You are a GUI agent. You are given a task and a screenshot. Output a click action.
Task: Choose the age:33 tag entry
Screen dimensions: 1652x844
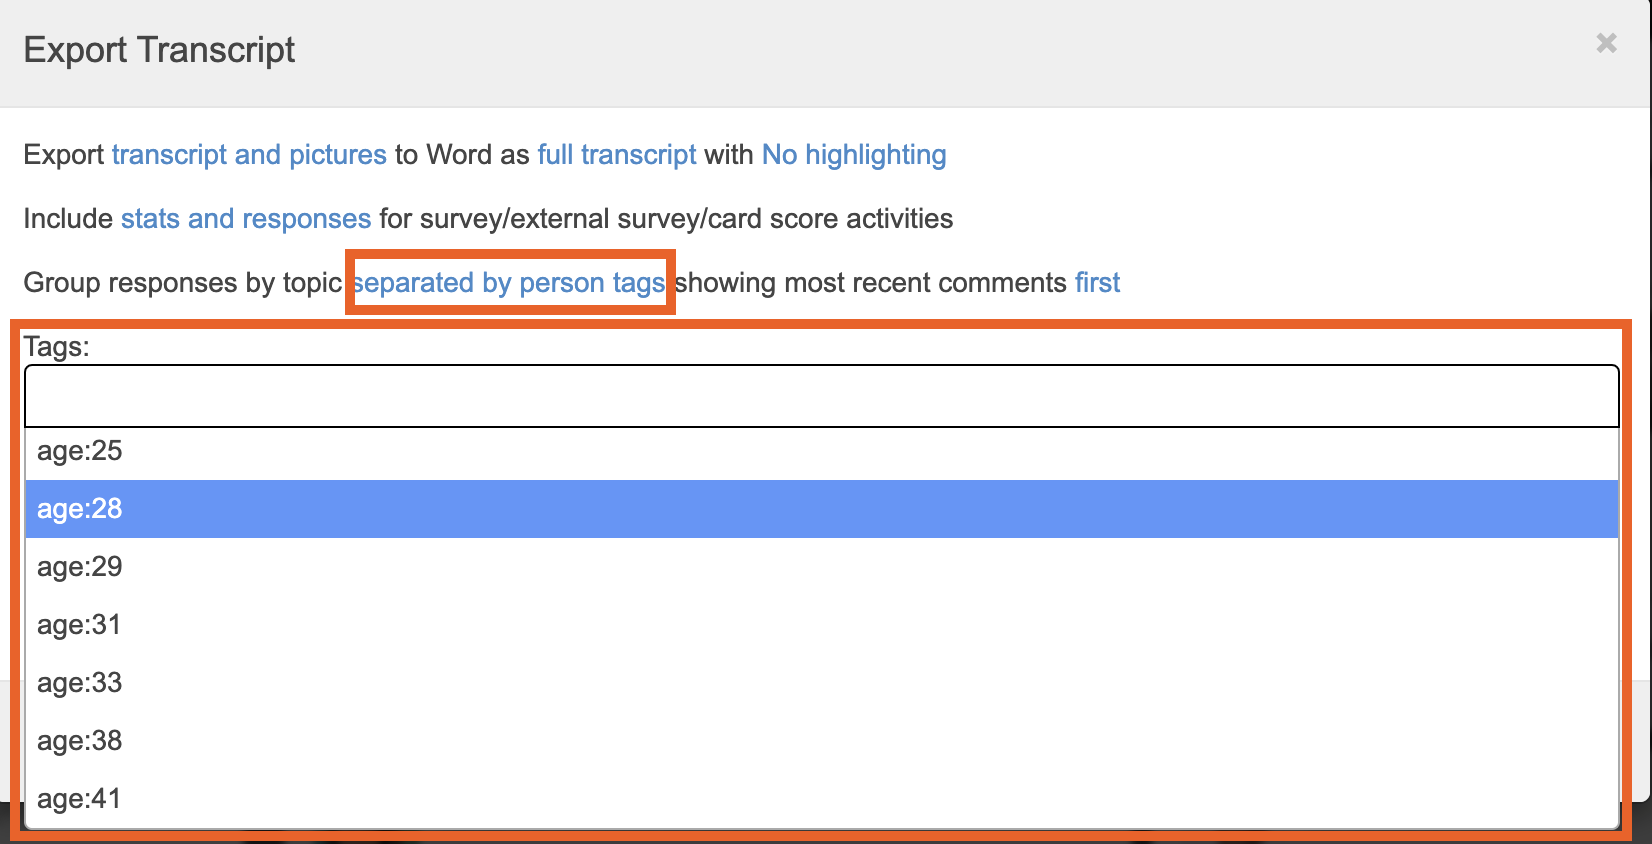pyautogui.click(x=80, y=683)
